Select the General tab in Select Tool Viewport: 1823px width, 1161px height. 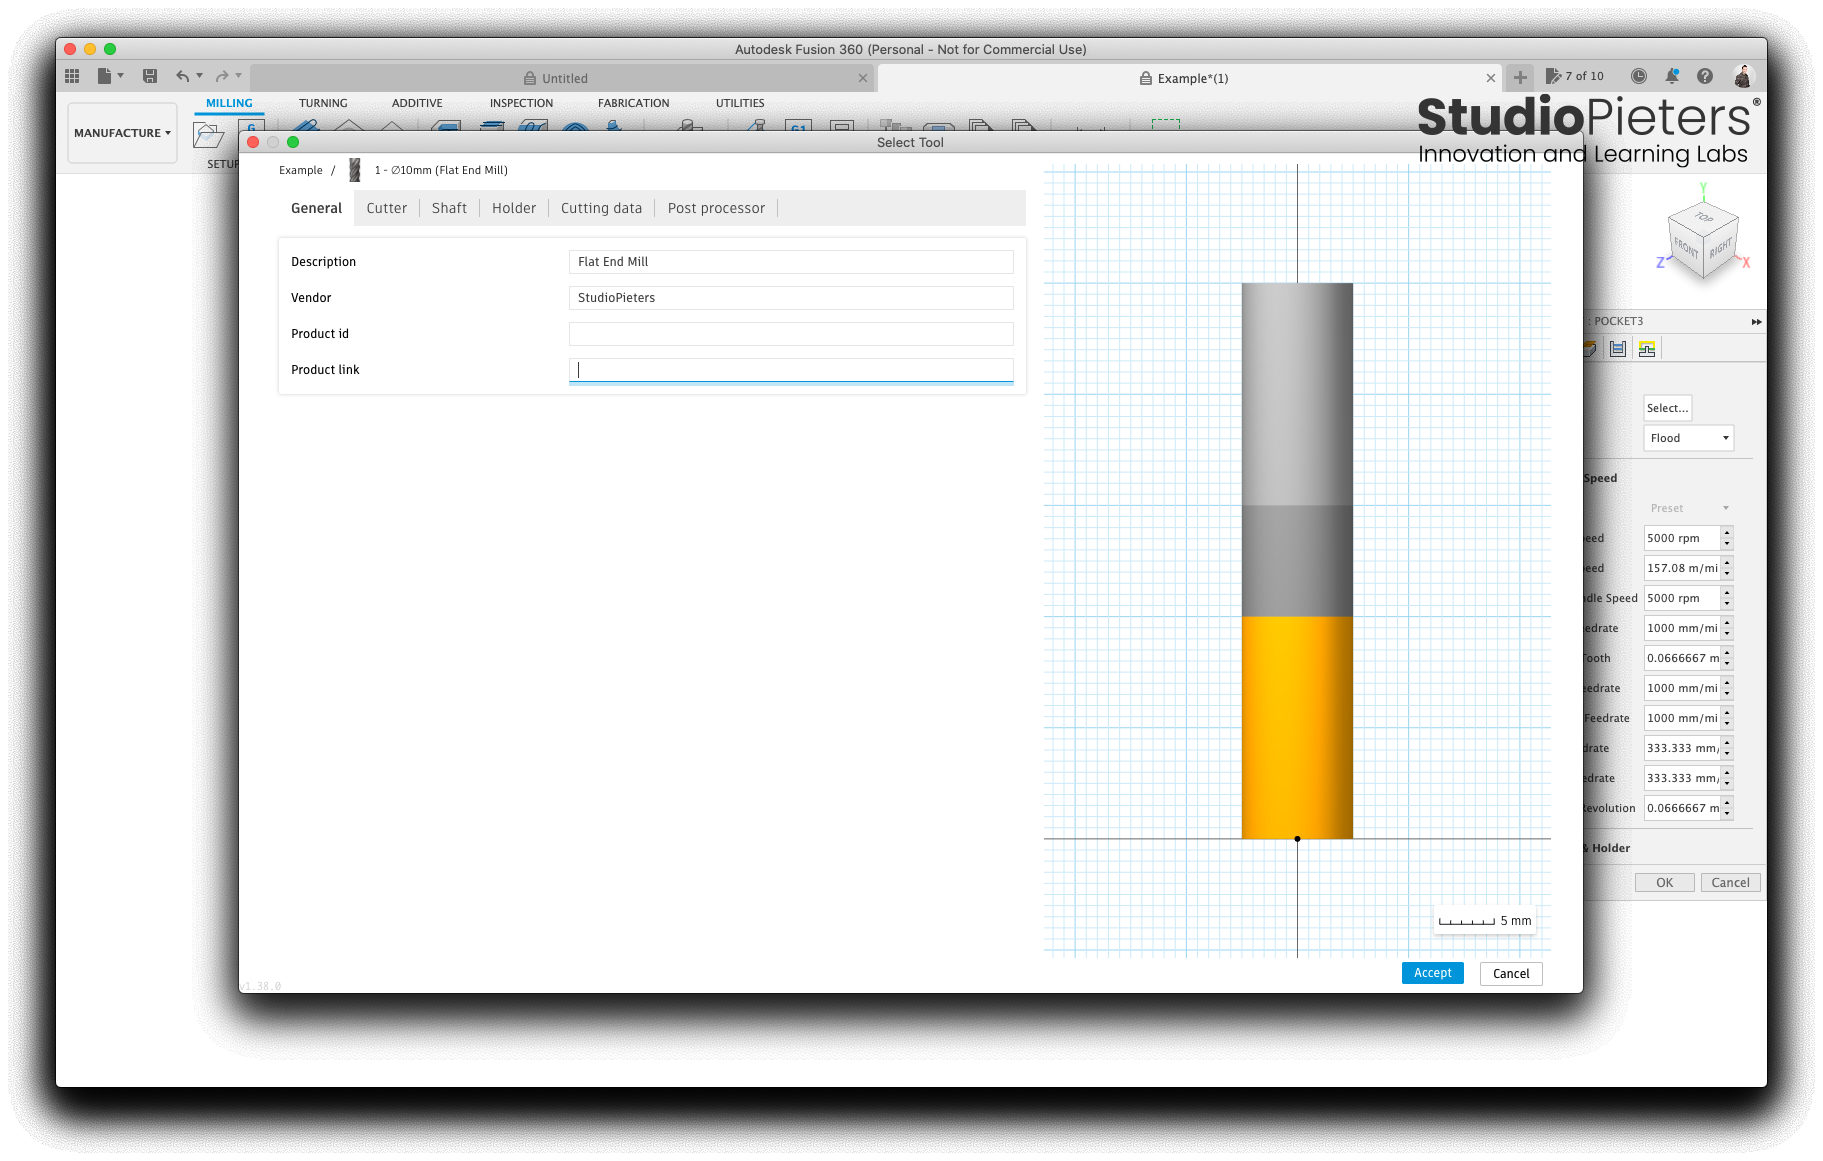click(316, 208)
